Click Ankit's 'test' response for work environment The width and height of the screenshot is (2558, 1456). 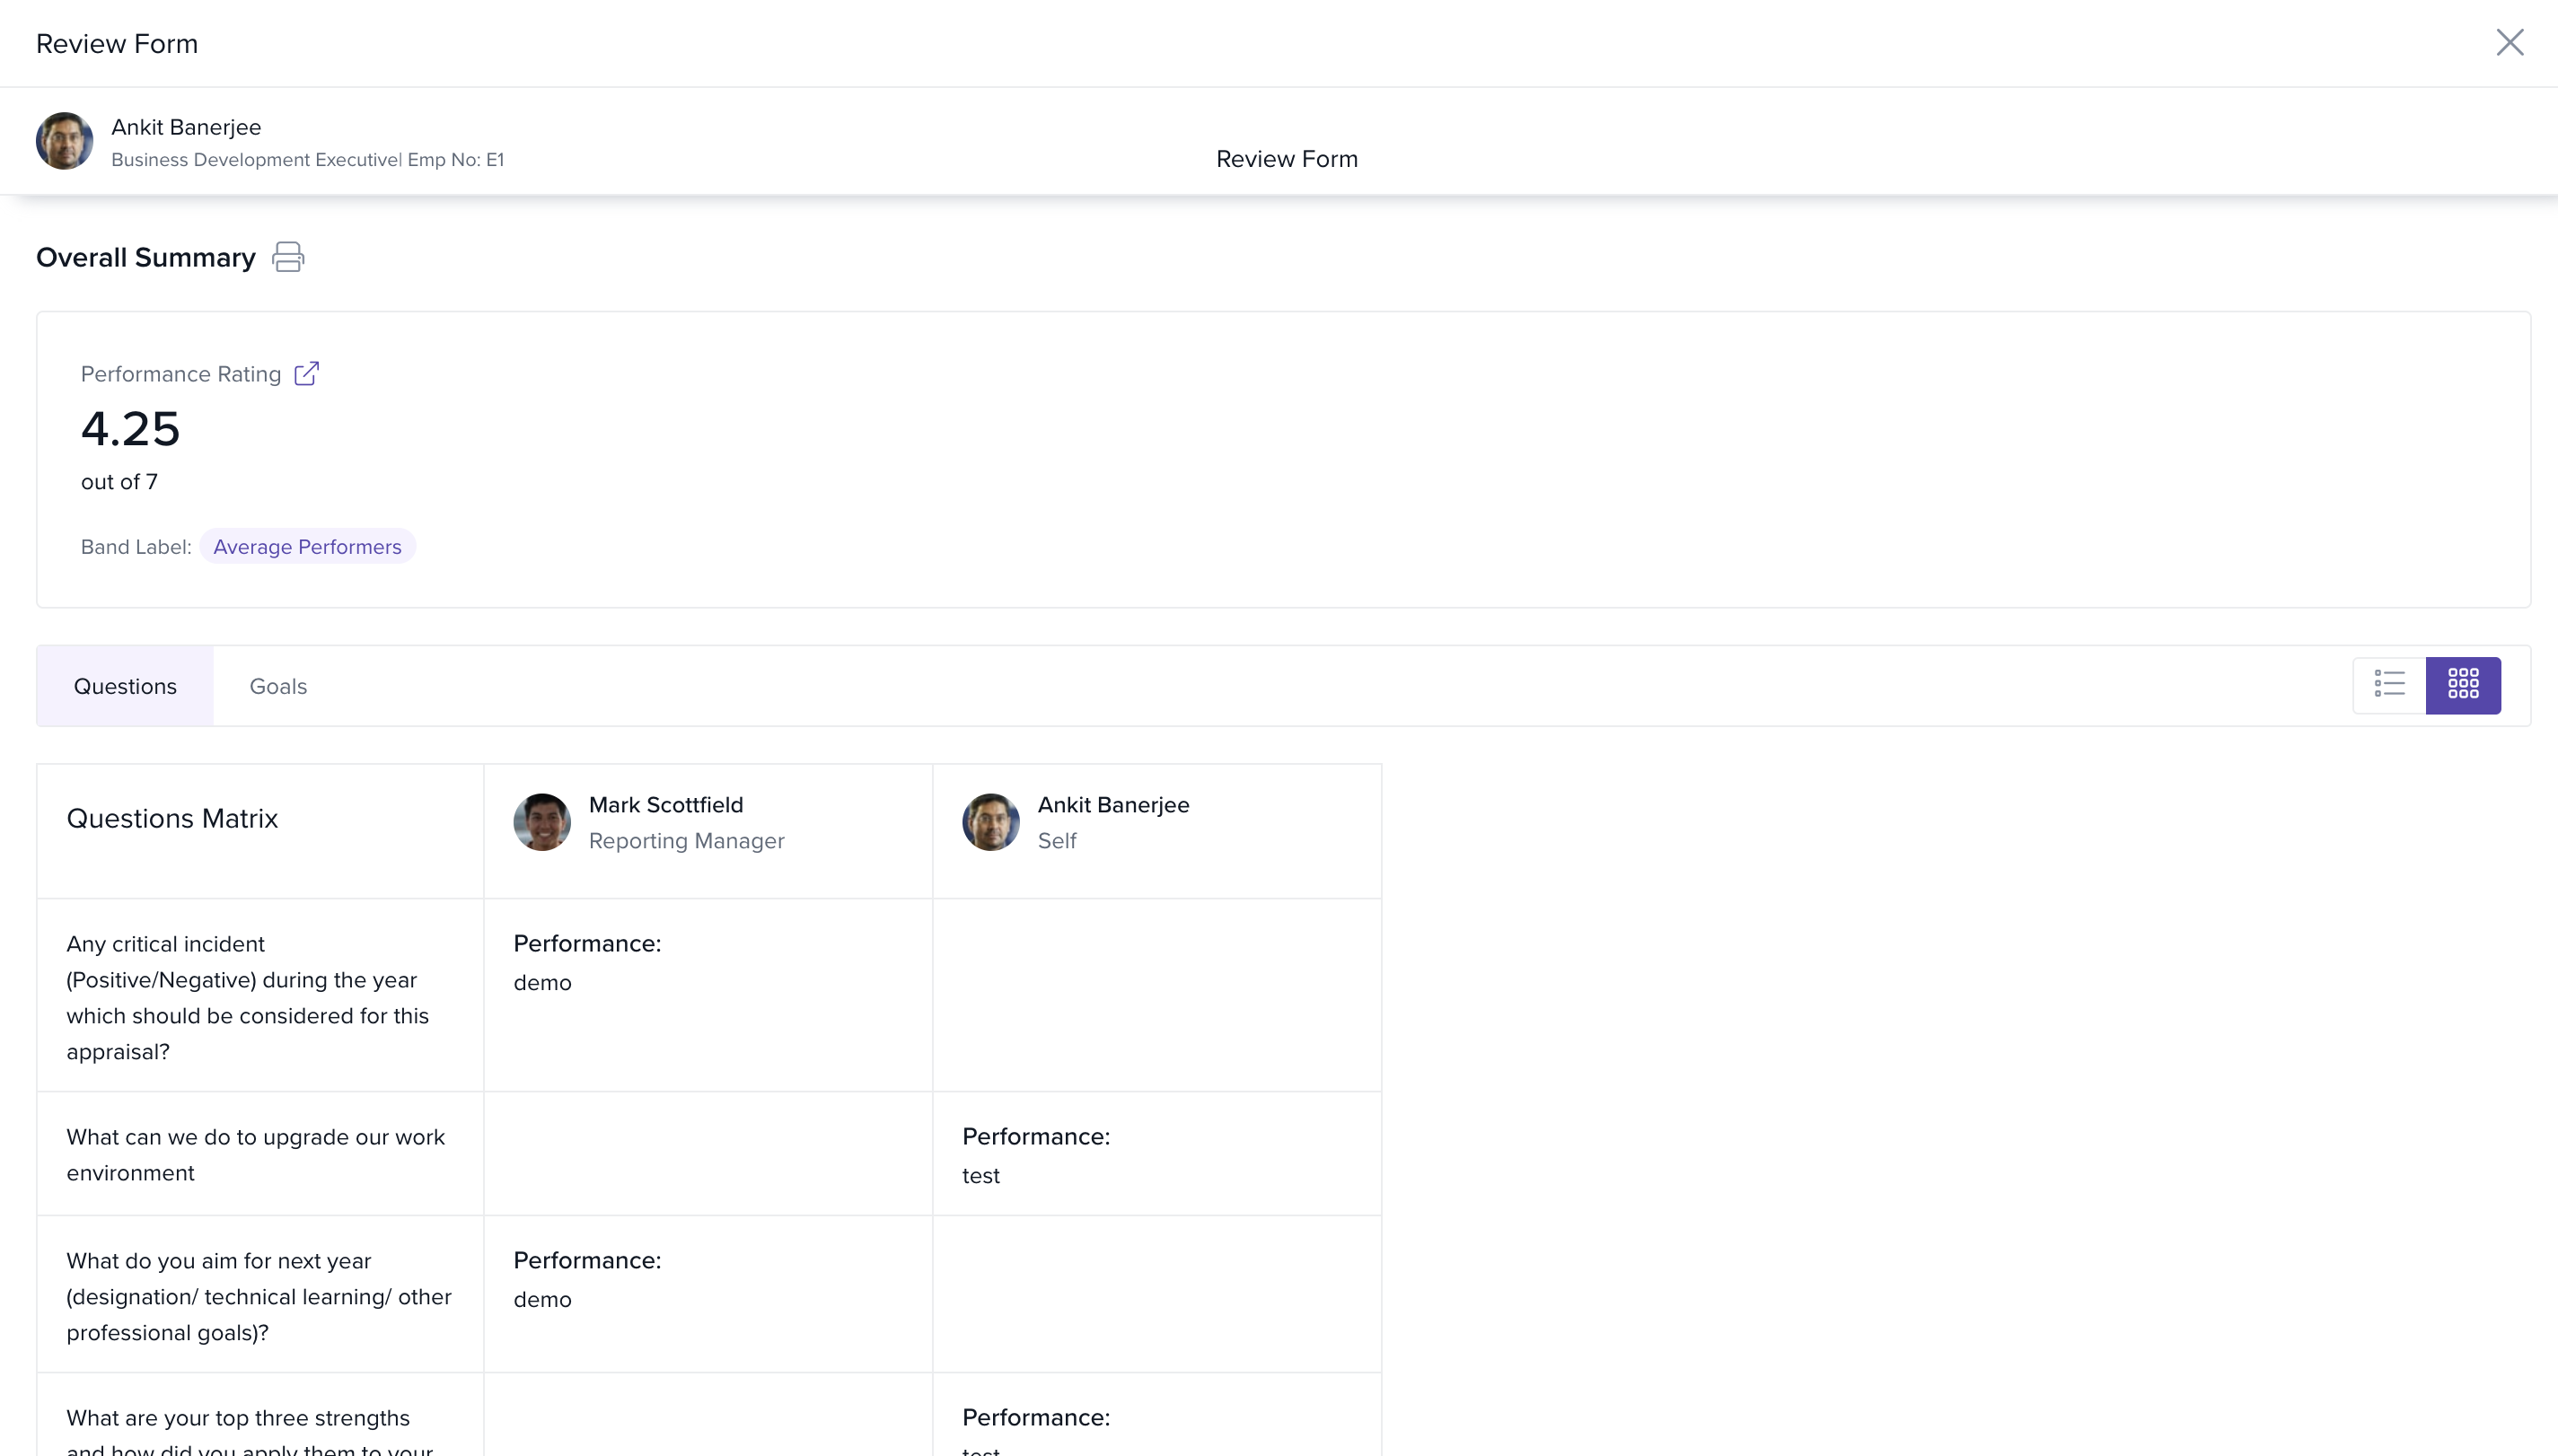(x=980, y=1176)
